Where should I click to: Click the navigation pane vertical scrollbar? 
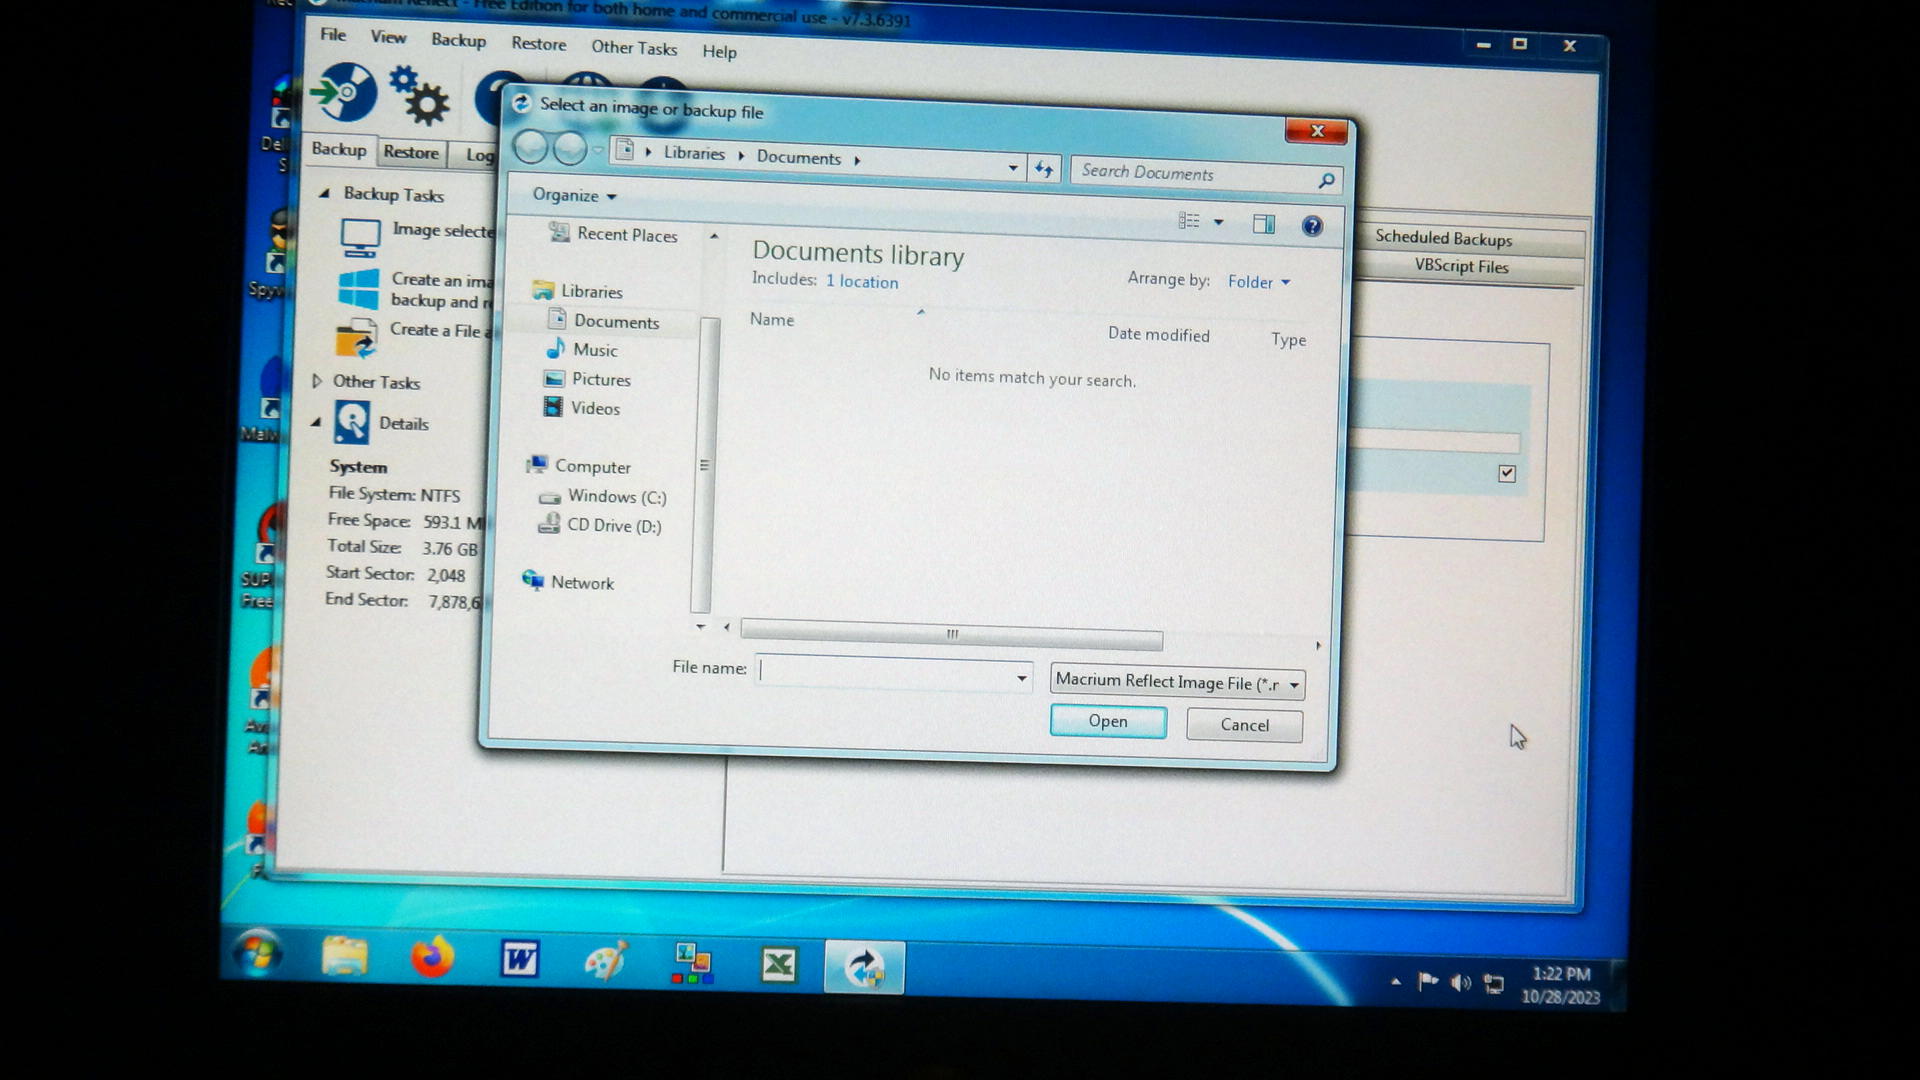point(703,465)
